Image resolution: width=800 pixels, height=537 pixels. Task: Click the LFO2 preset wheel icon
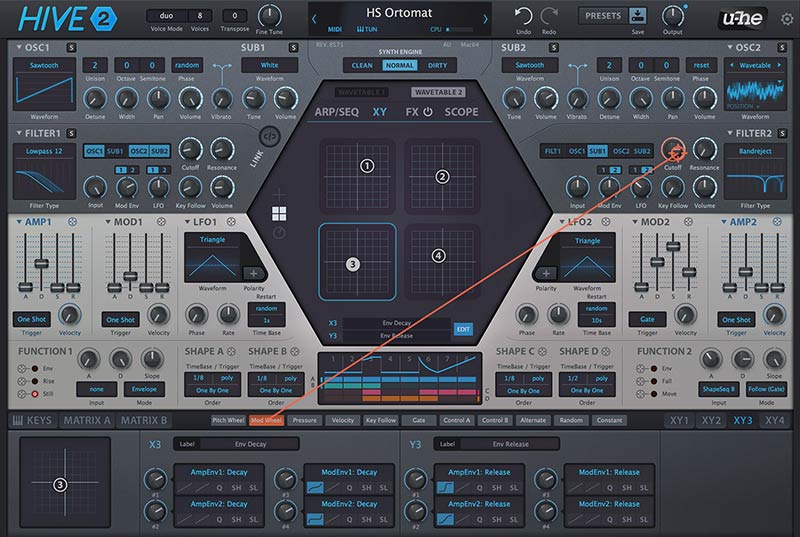point(606,222)
